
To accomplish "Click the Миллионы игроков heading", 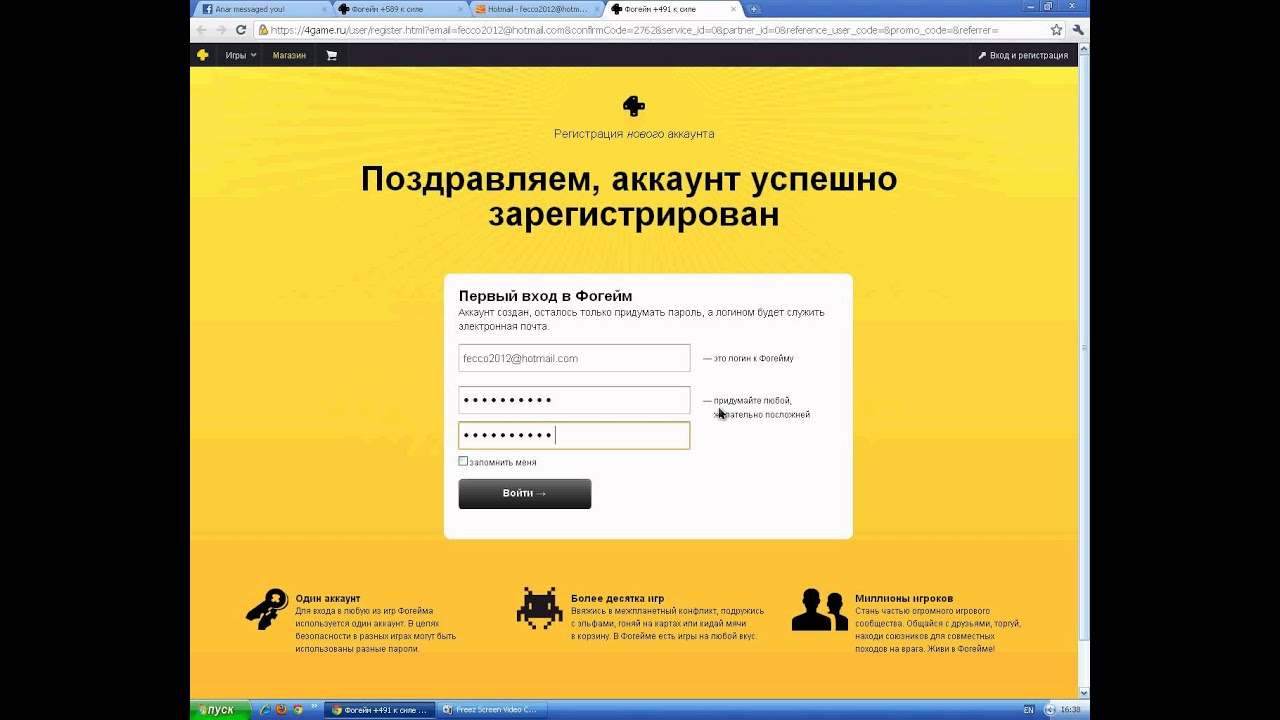I will (904, 598).
